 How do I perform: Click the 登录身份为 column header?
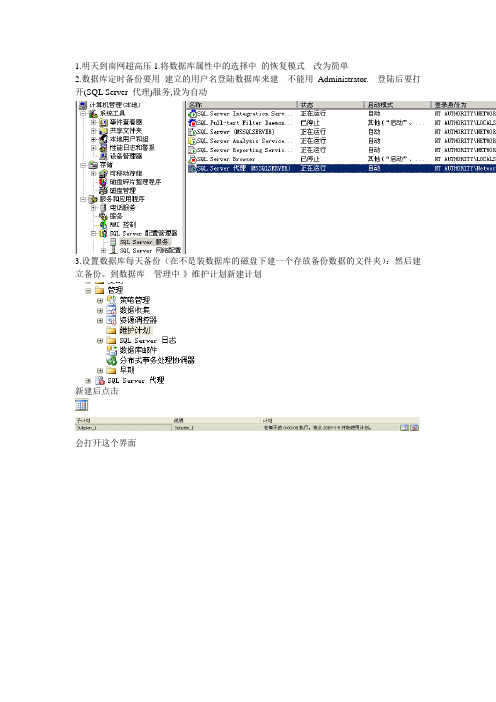[463, 105]
